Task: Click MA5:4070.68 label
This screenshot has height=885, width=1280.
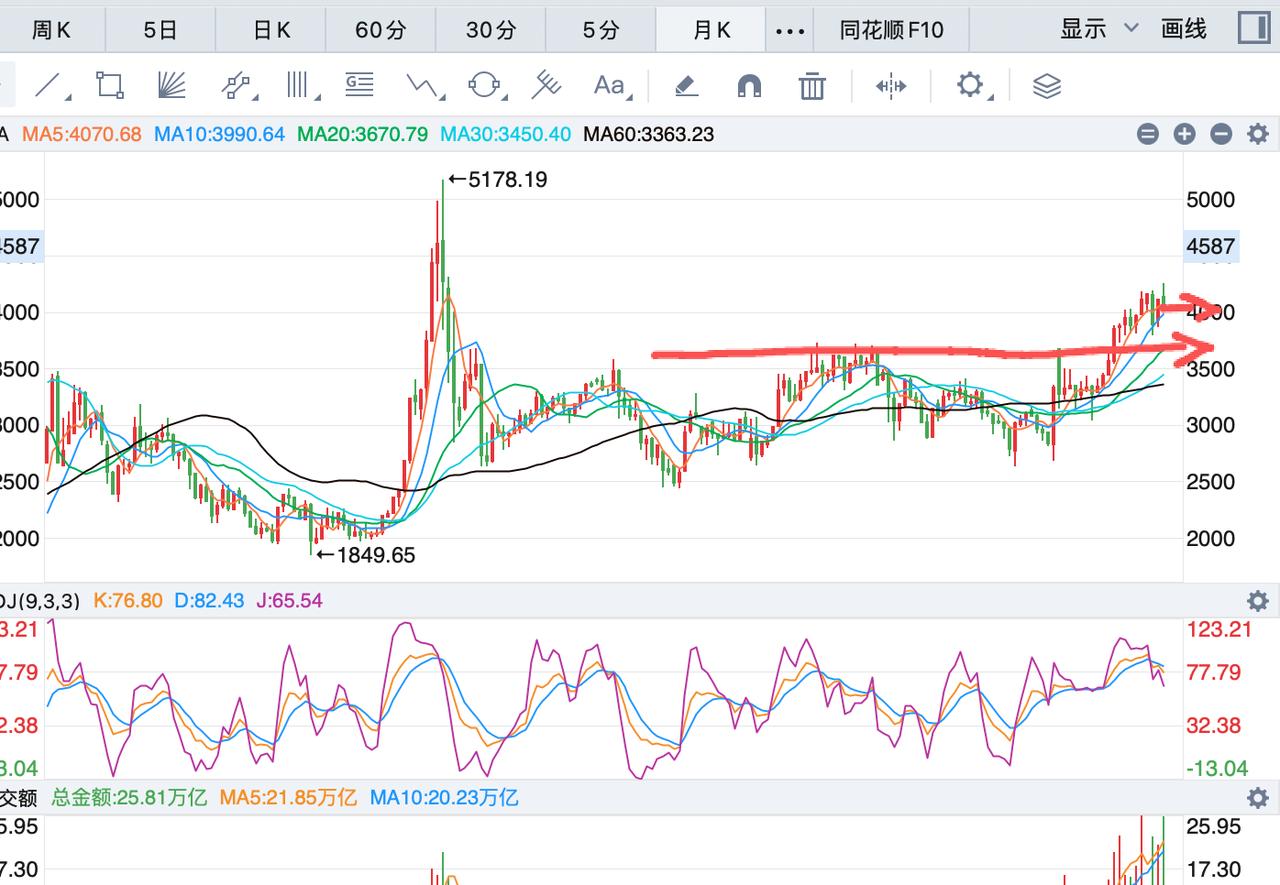Action: (x=82, y=134)
